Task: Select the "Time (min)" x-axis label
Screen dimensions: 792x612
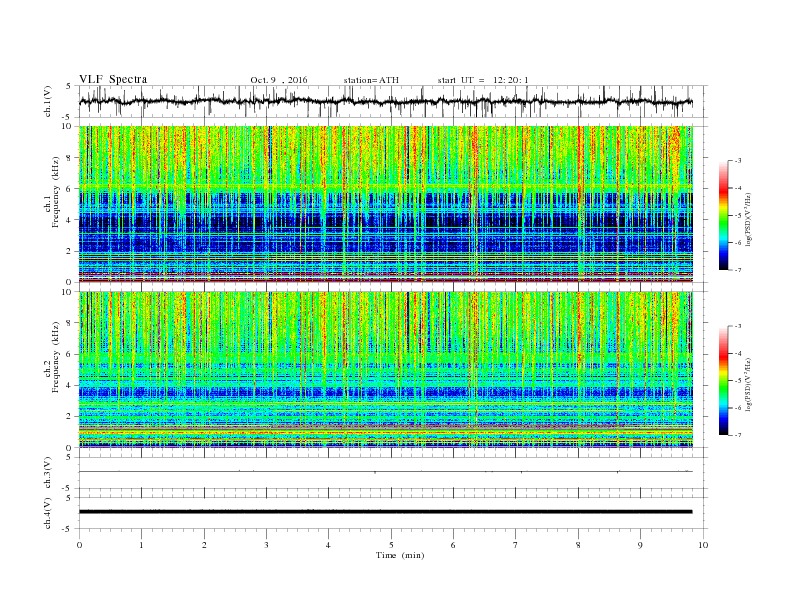Action: click(400, 555)
